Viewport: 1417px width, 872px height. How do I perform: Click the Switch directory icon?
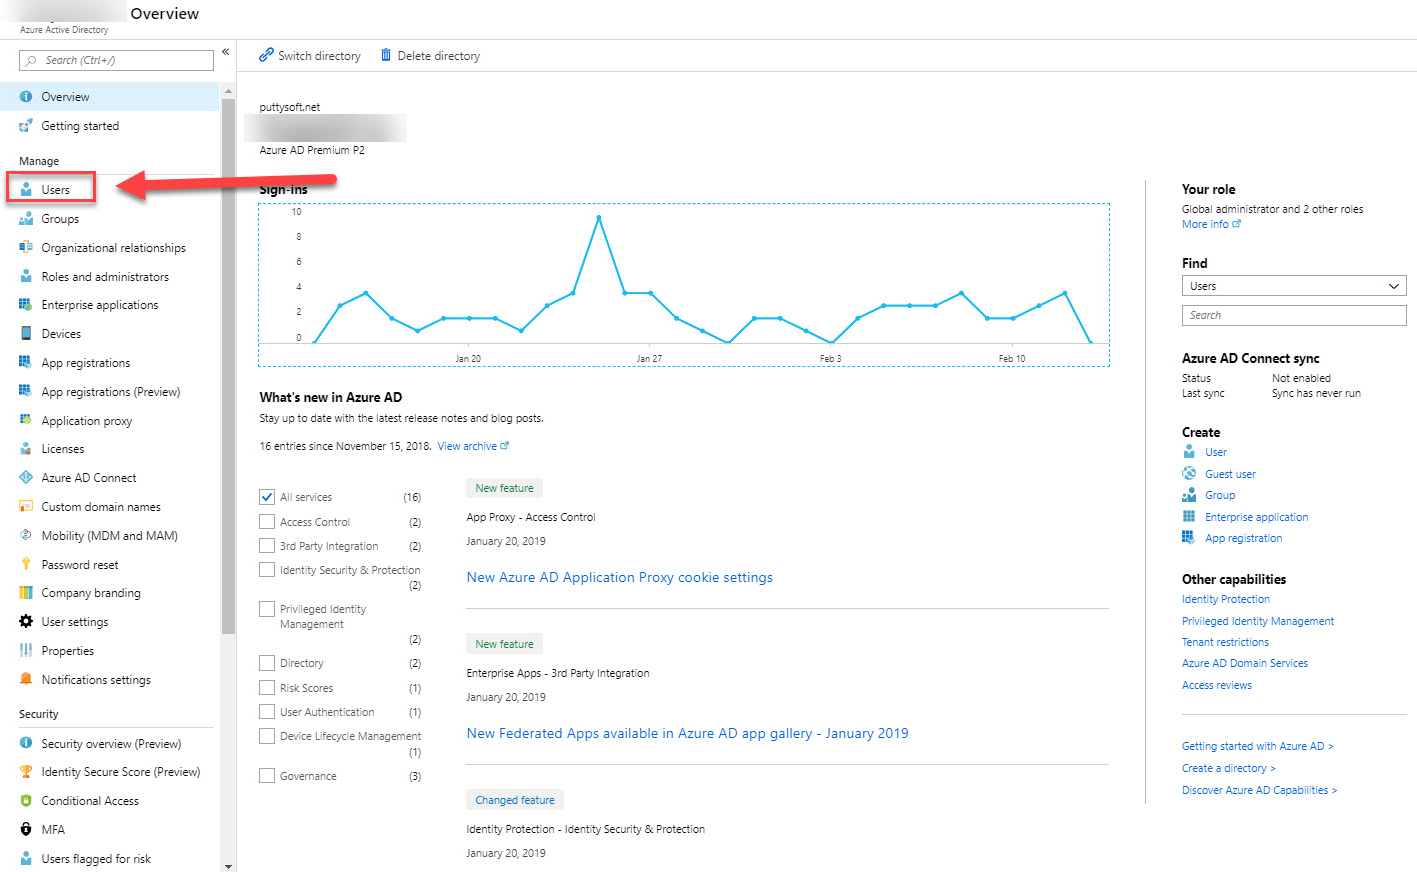266,55
